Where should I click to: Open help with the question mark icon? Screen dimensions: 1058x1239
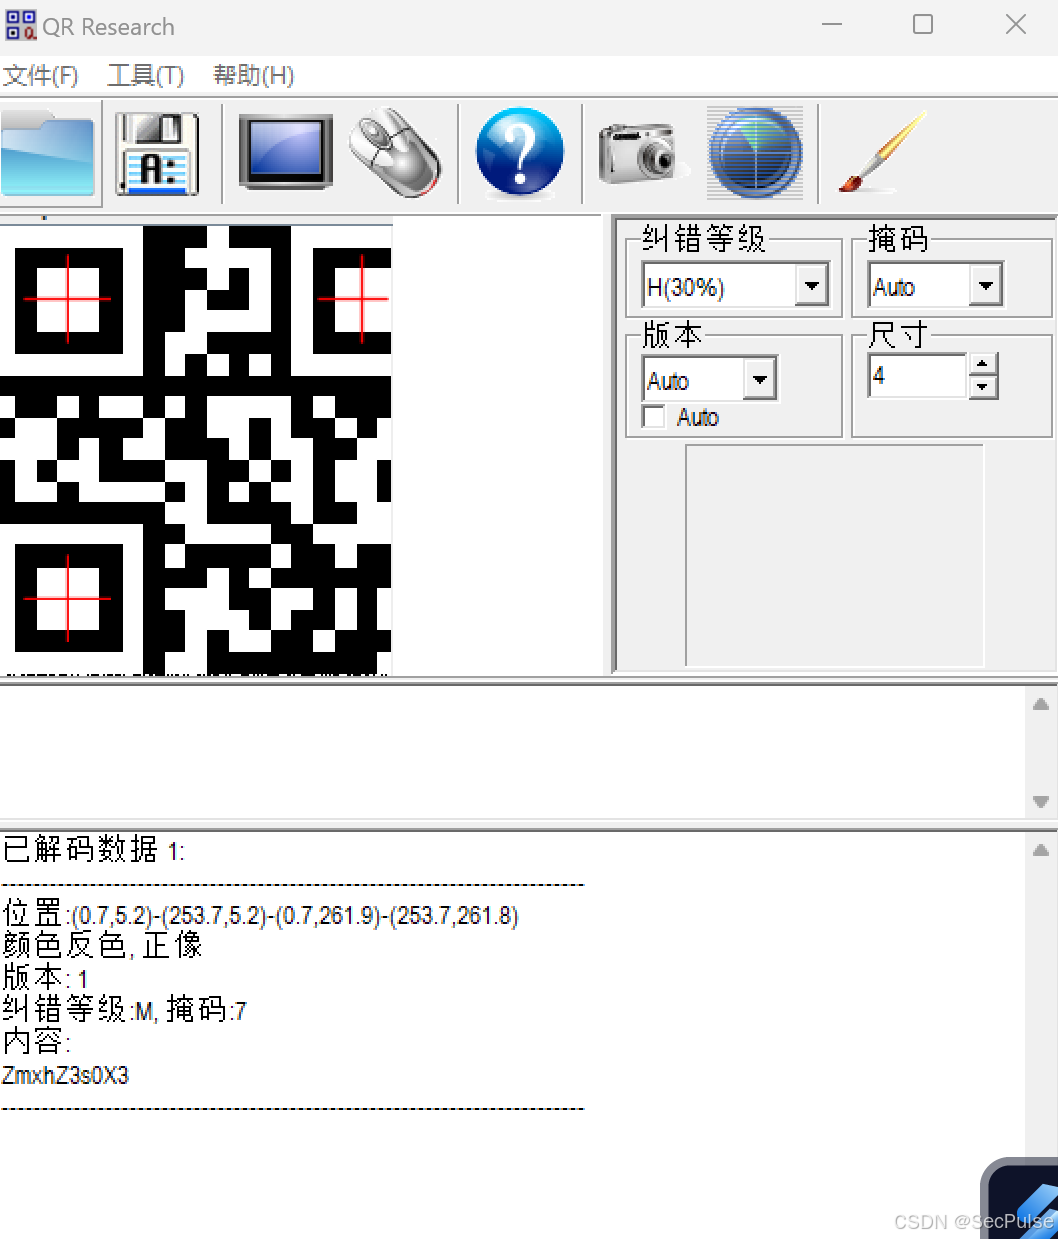click(x=520, y=152)
